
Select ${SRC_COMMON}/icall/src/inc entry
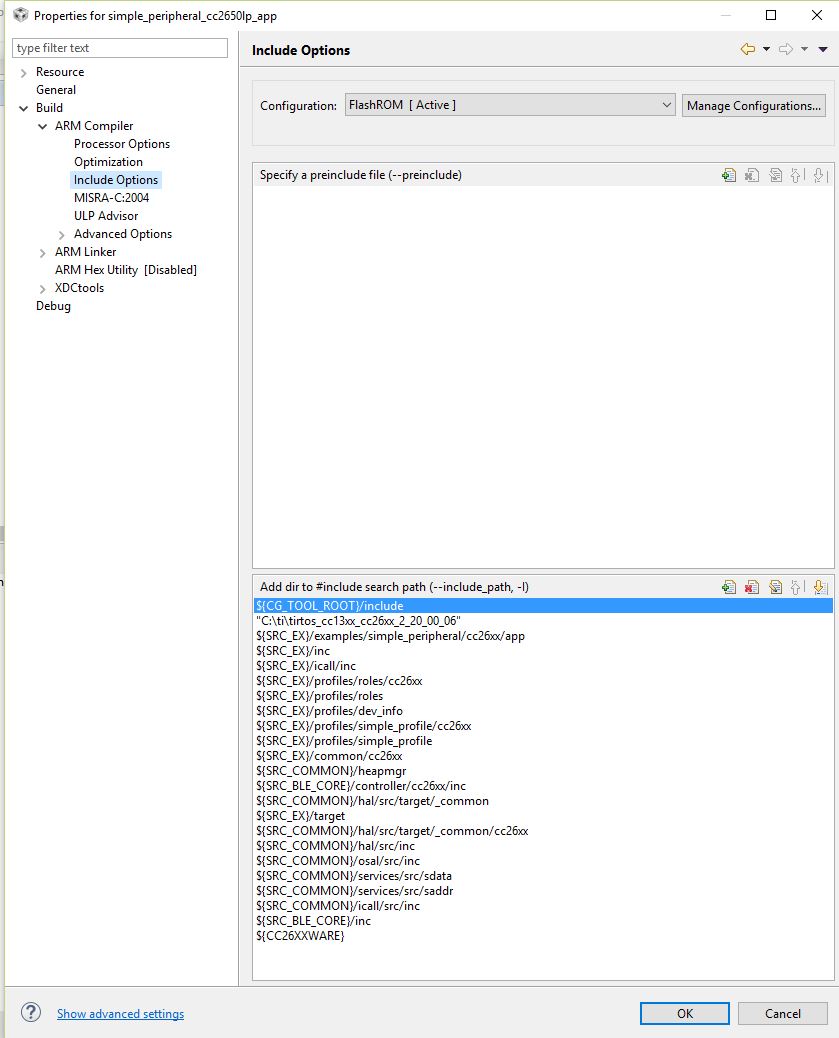pyautogui.click(x=338, y=906)
